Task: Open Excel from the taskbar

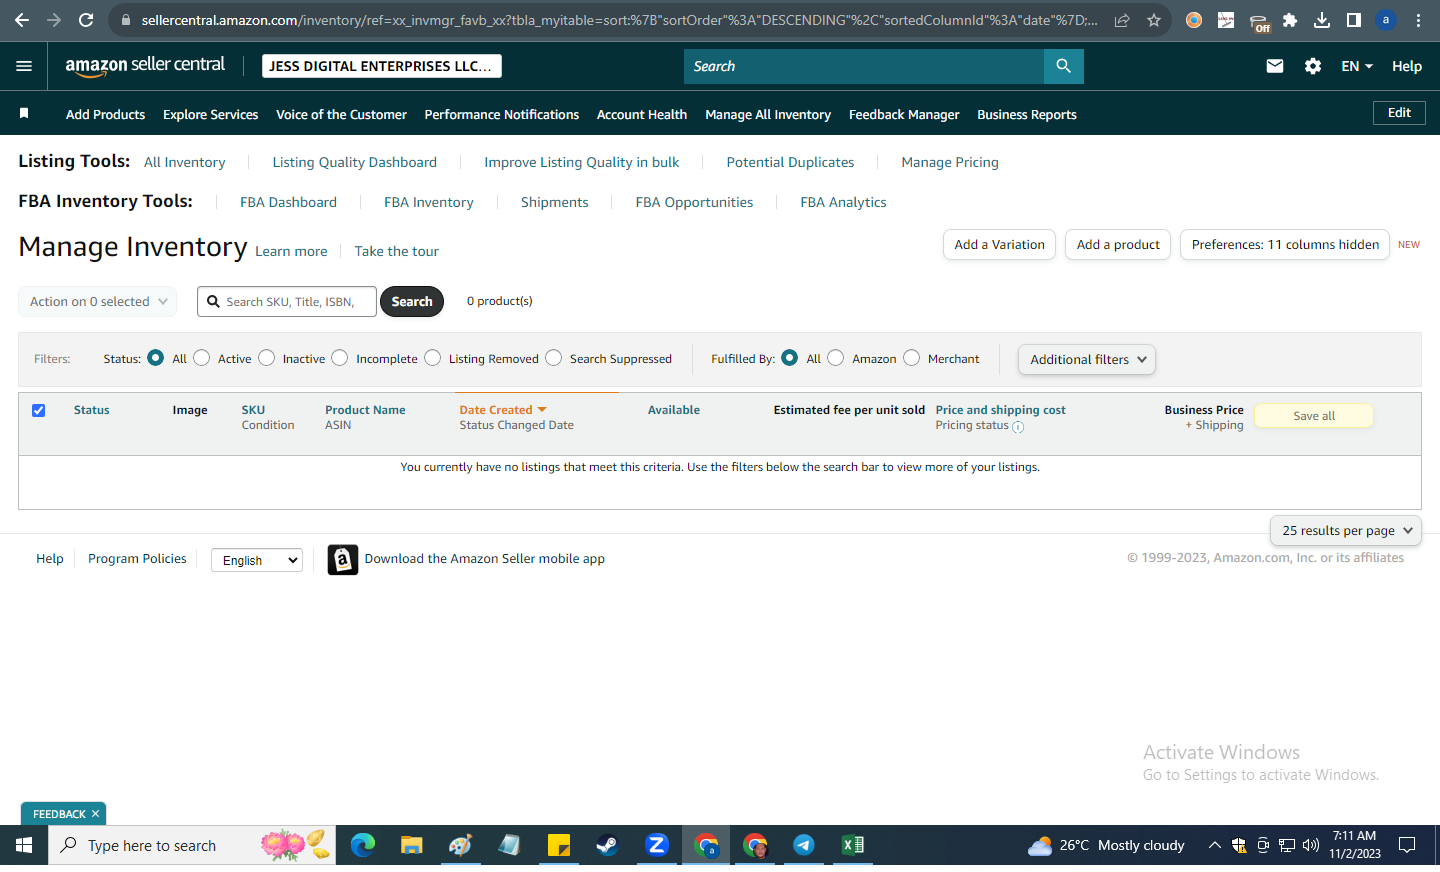Action: (x=852, y=846)
